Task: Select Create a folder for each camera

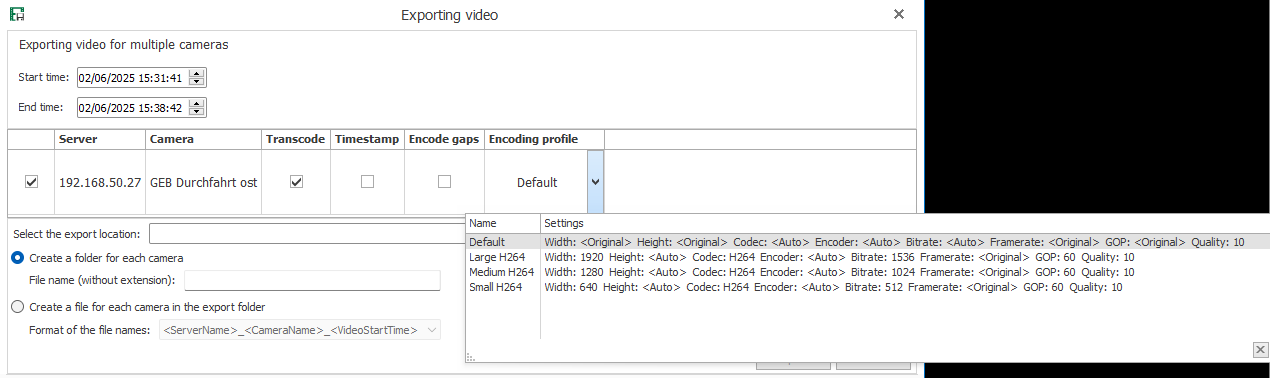Action: tap(17, 258)
